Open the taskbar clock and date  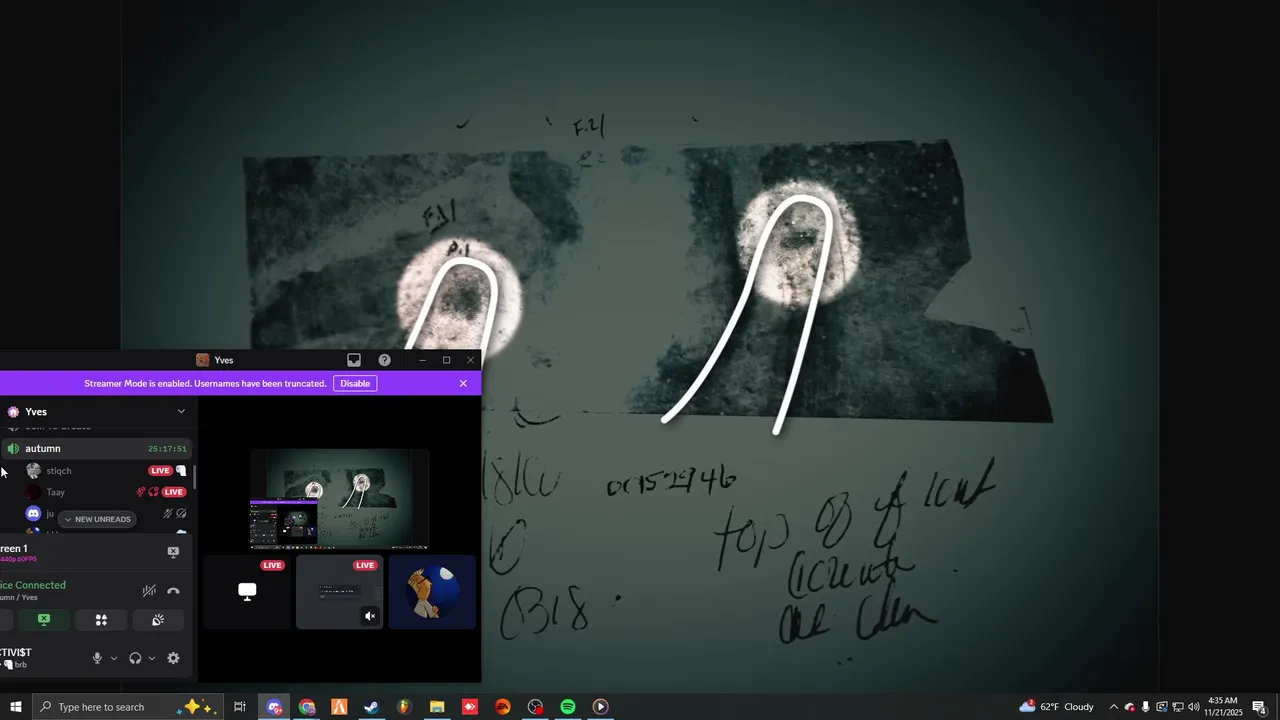point(1222,707)
